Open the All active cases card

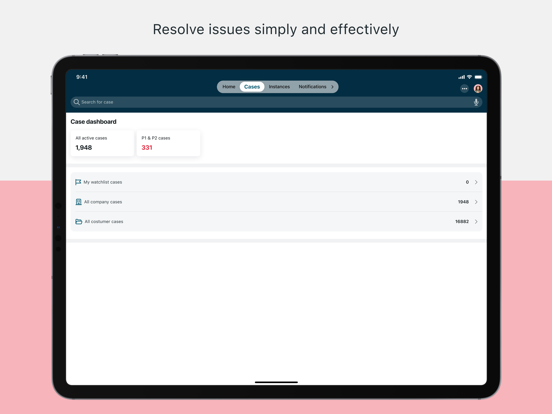tap(102, 143)
